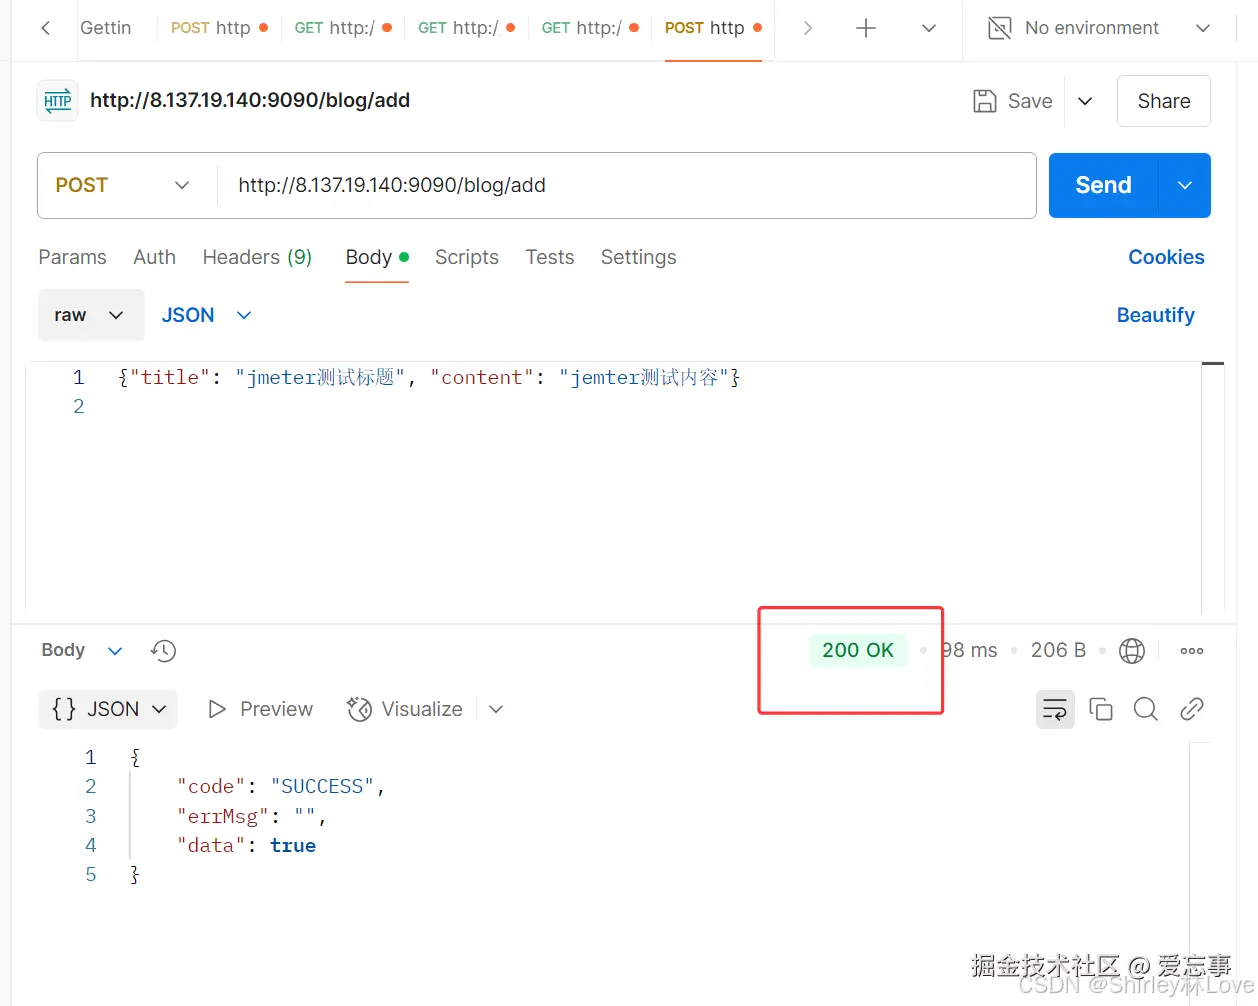Expand the Save options arrow
The image size is (1258, 1006).
point(1085,101)
